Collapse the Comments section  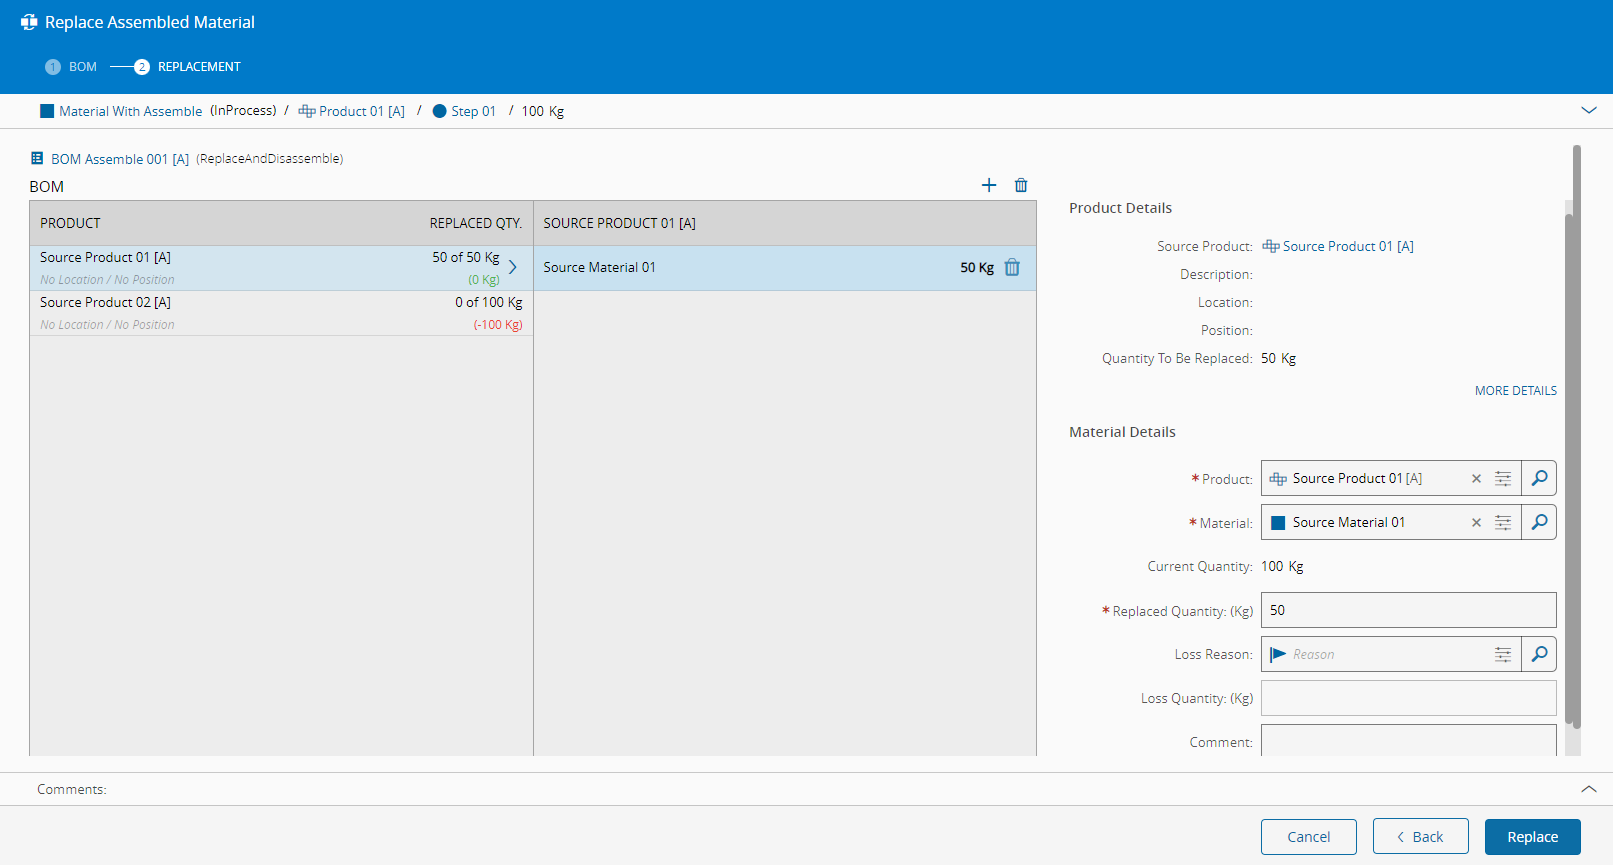(1588, 789)
